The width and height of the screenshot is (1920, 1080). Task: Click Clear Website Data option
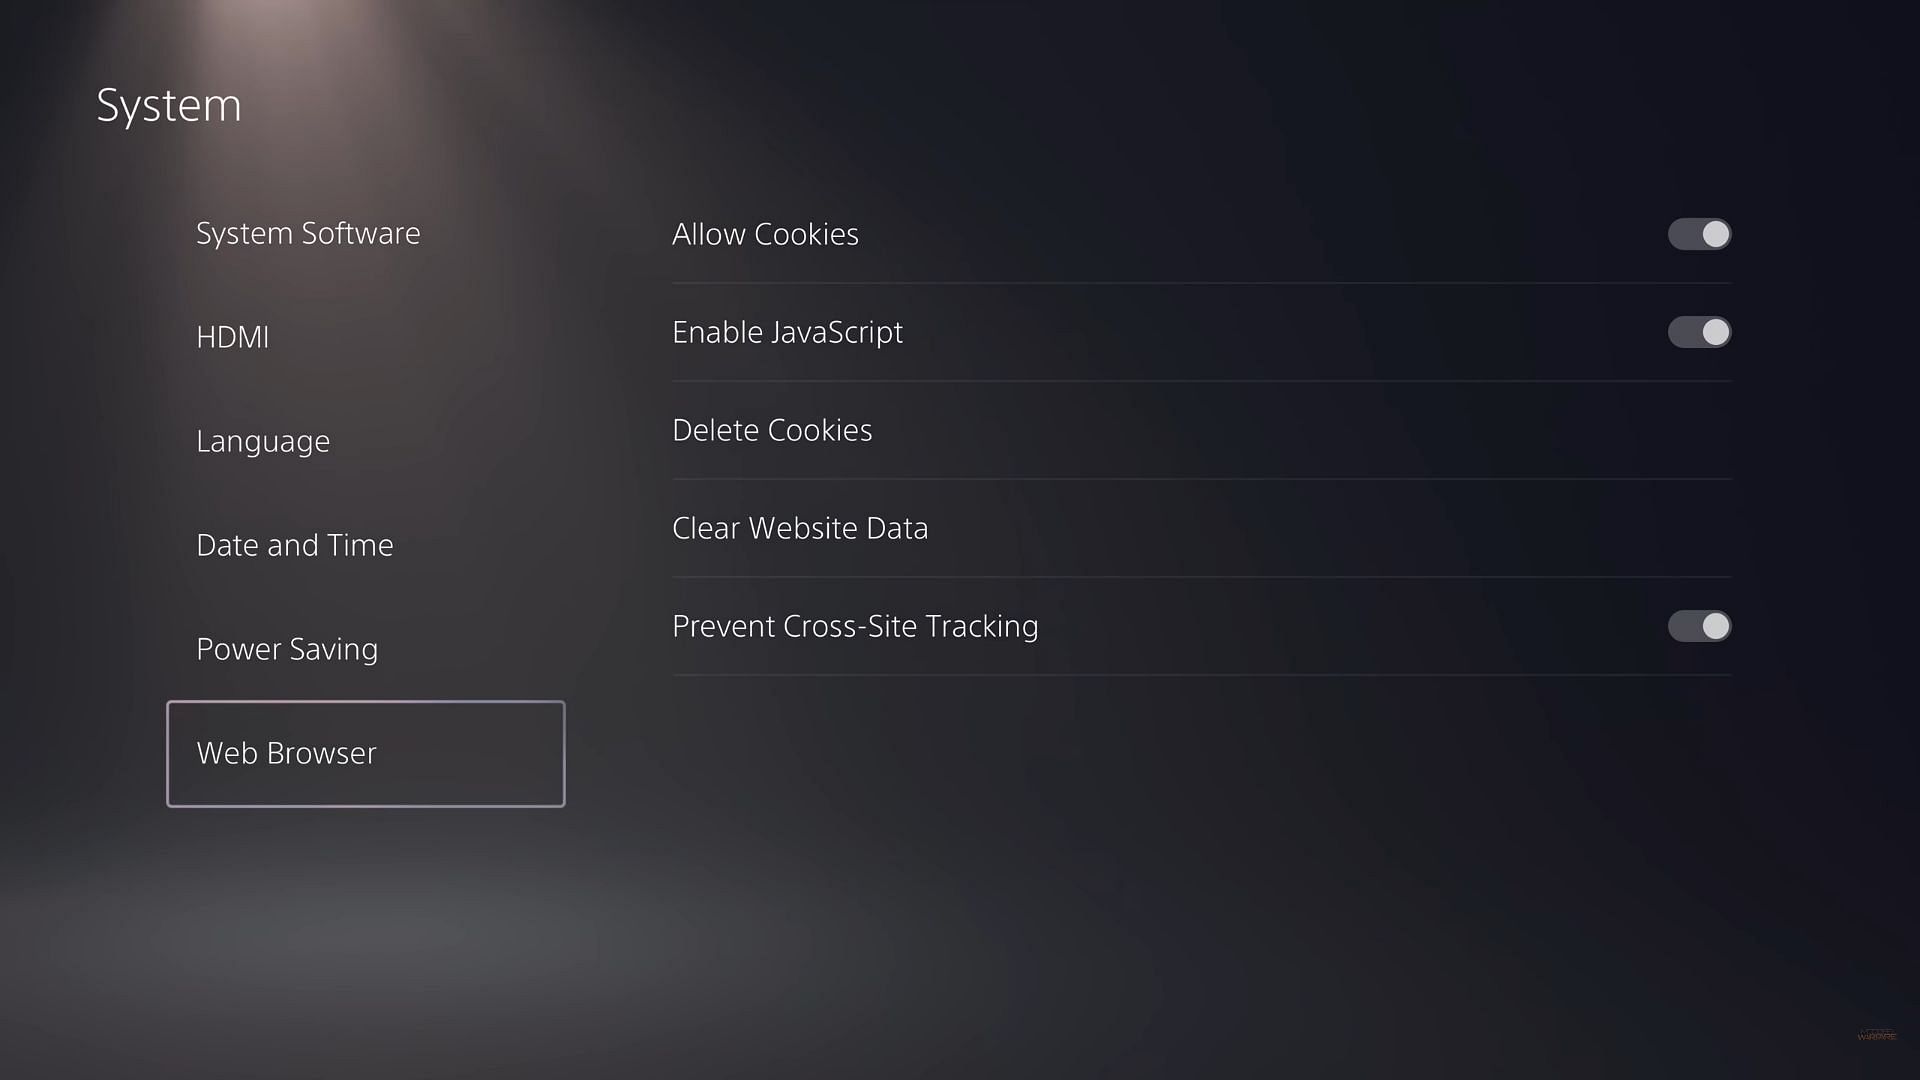click(799, 527)
